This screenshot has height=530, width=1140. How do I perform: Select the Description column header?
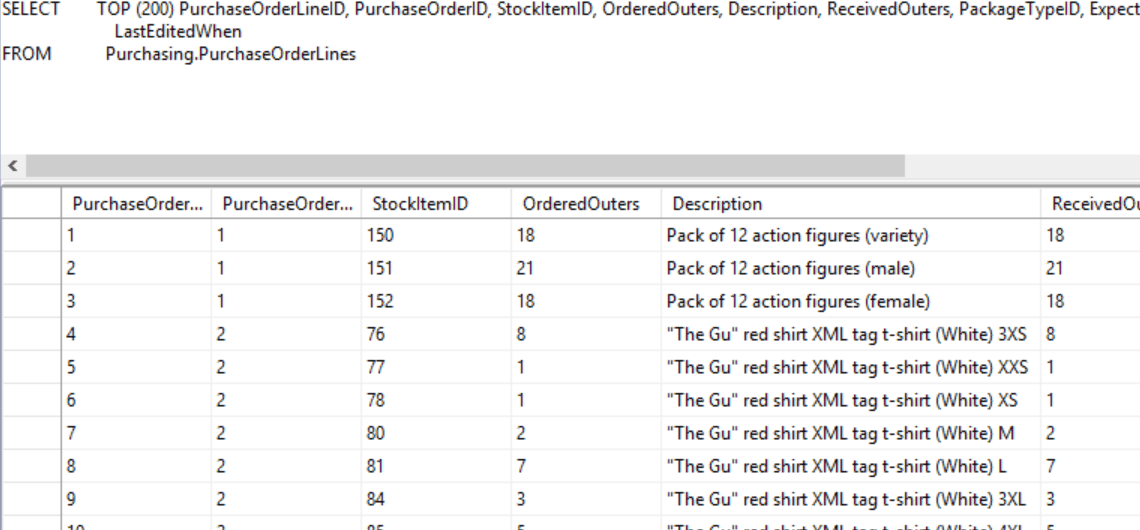[x=851, y=204]
